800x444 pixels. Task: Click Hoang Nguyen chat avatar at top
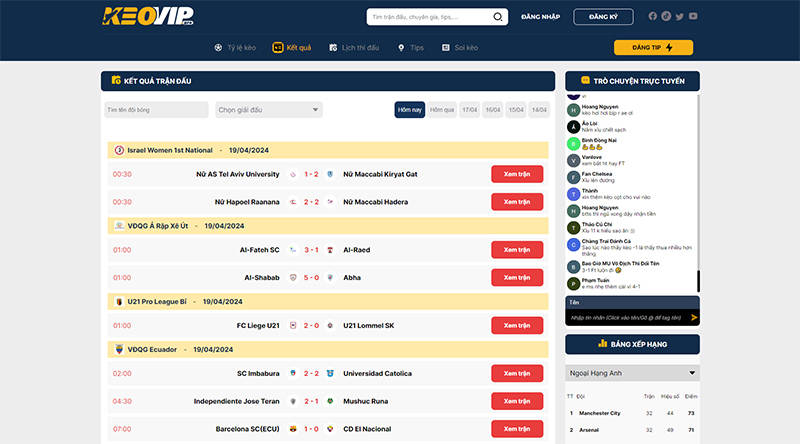click(573, 110)
